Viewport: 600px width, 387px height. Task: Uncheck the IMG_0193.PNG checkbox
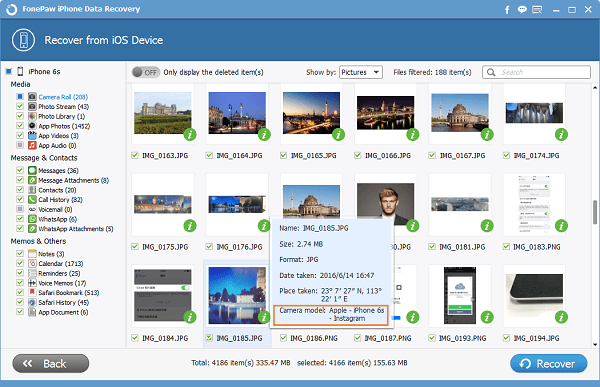point(432,338)
